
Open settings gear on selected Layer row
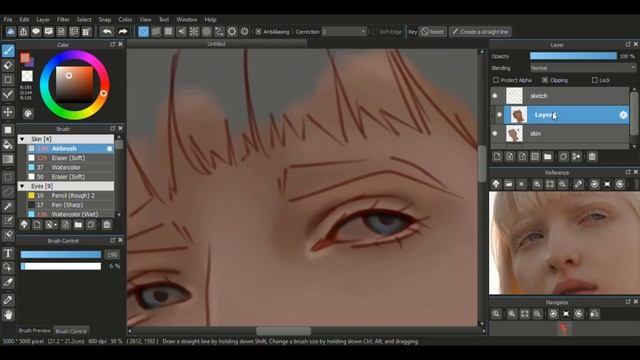pos(623,115)
